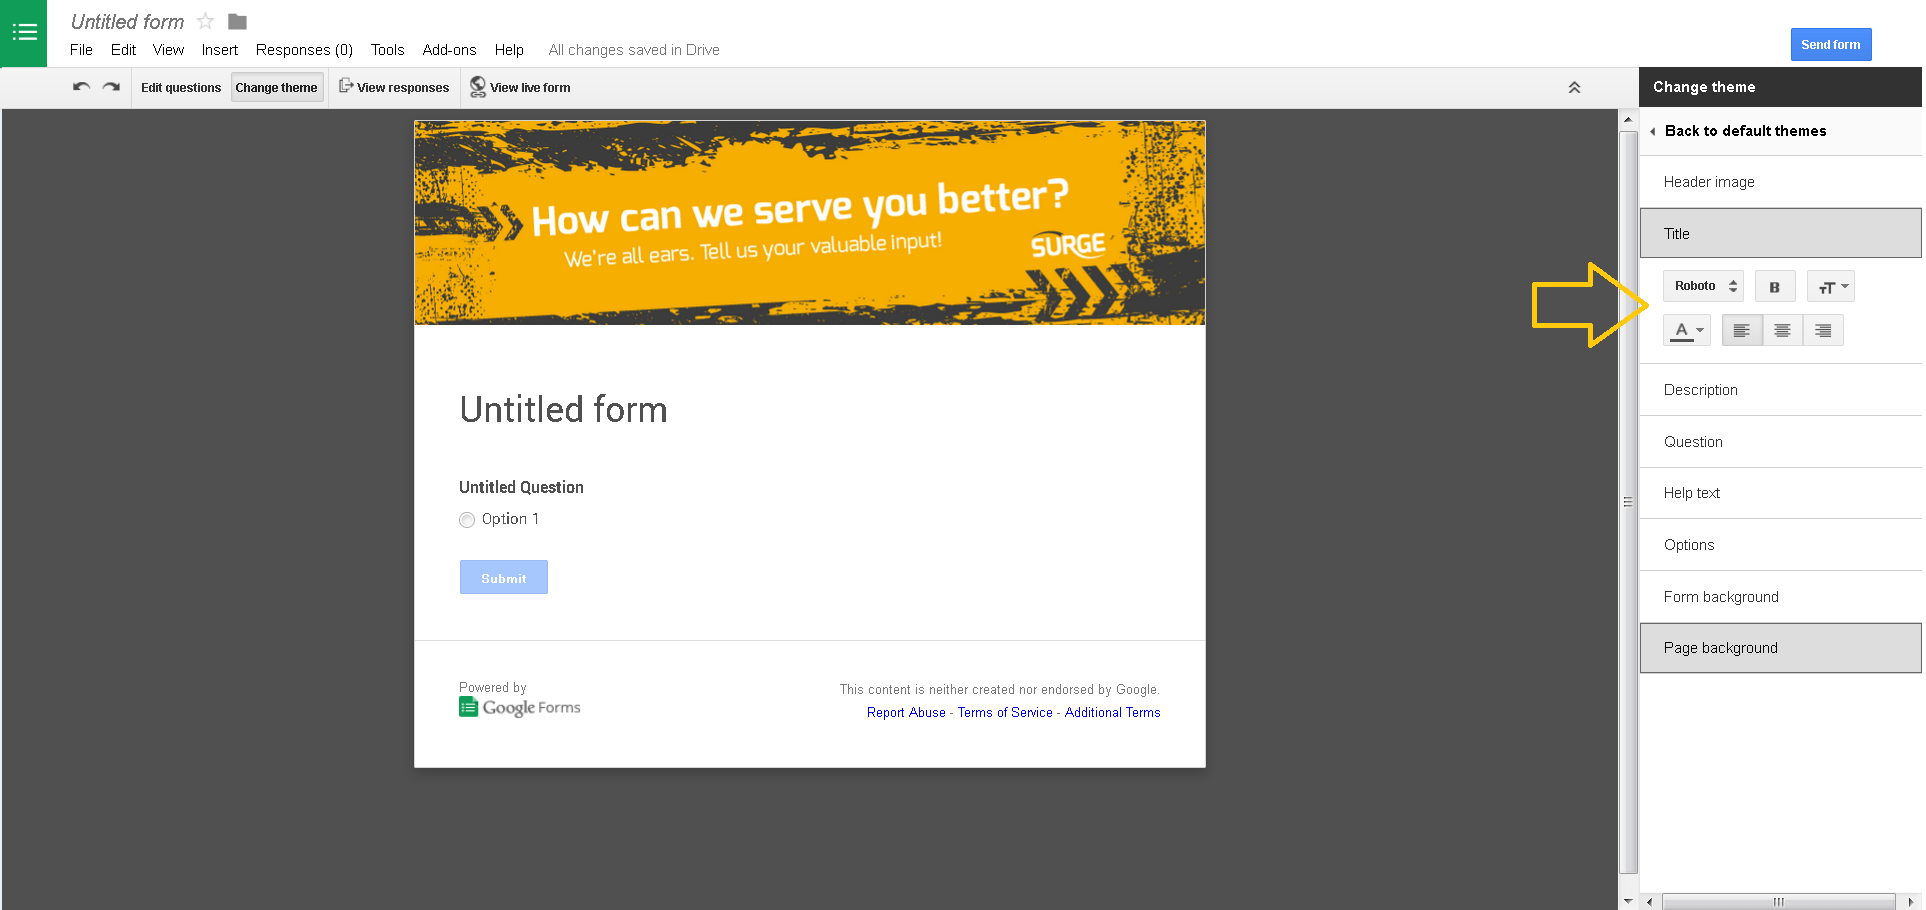Click the Google Forms home icon
Screen dimensions: 1926x910
24,33
